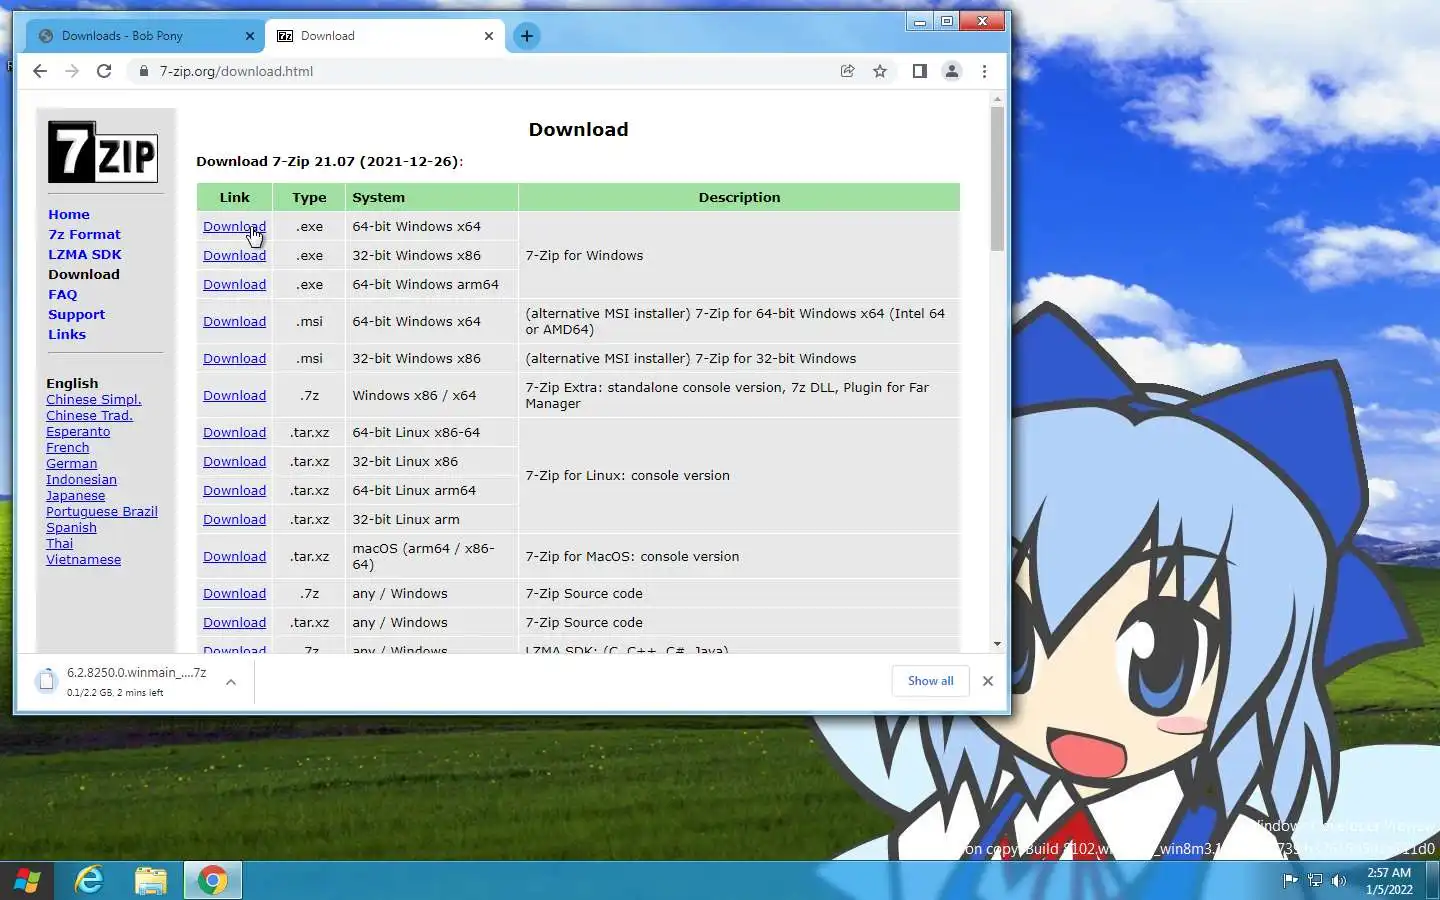Go back using the browser back arrow
The height and width of the screenshot is (900, 1440).
(x=40, y=71)
